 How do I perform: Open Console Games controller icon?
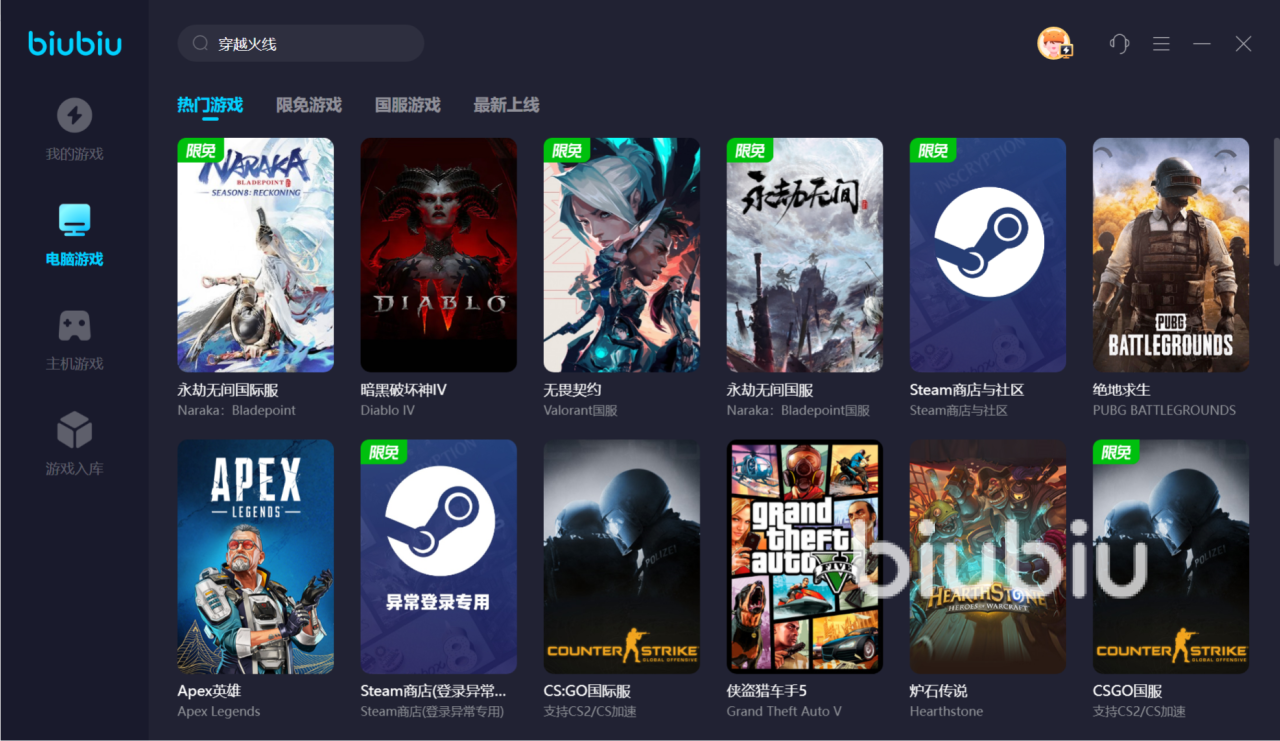[74, 326]
